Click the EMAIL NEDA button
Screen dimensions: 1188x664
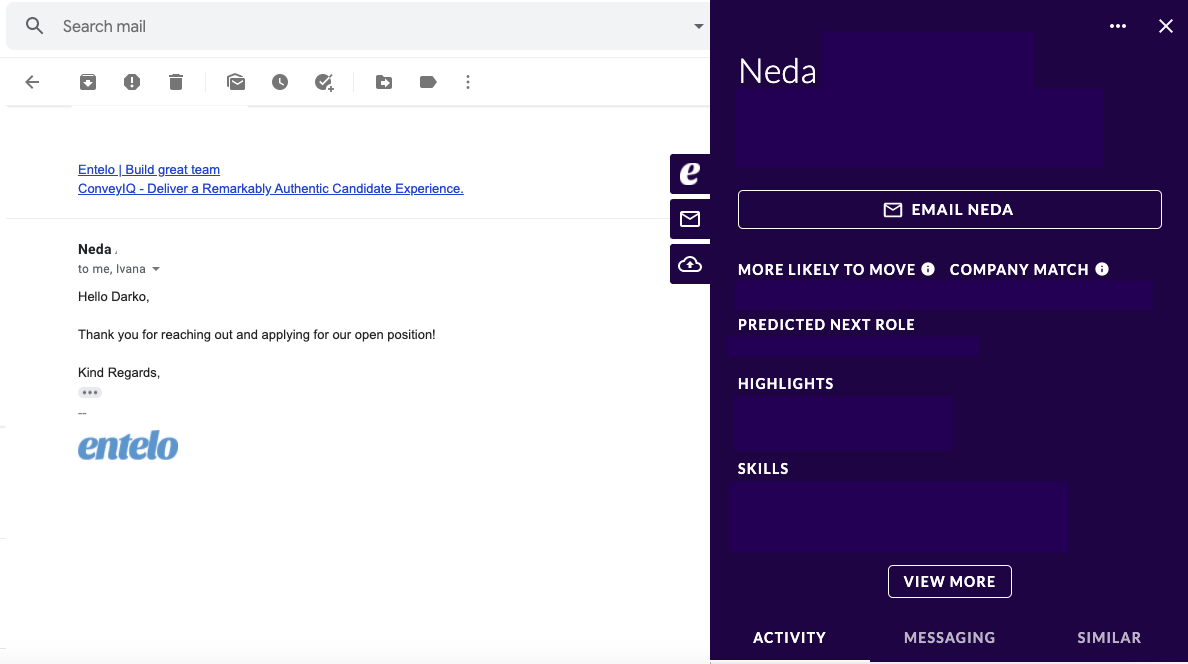(949, 209)
